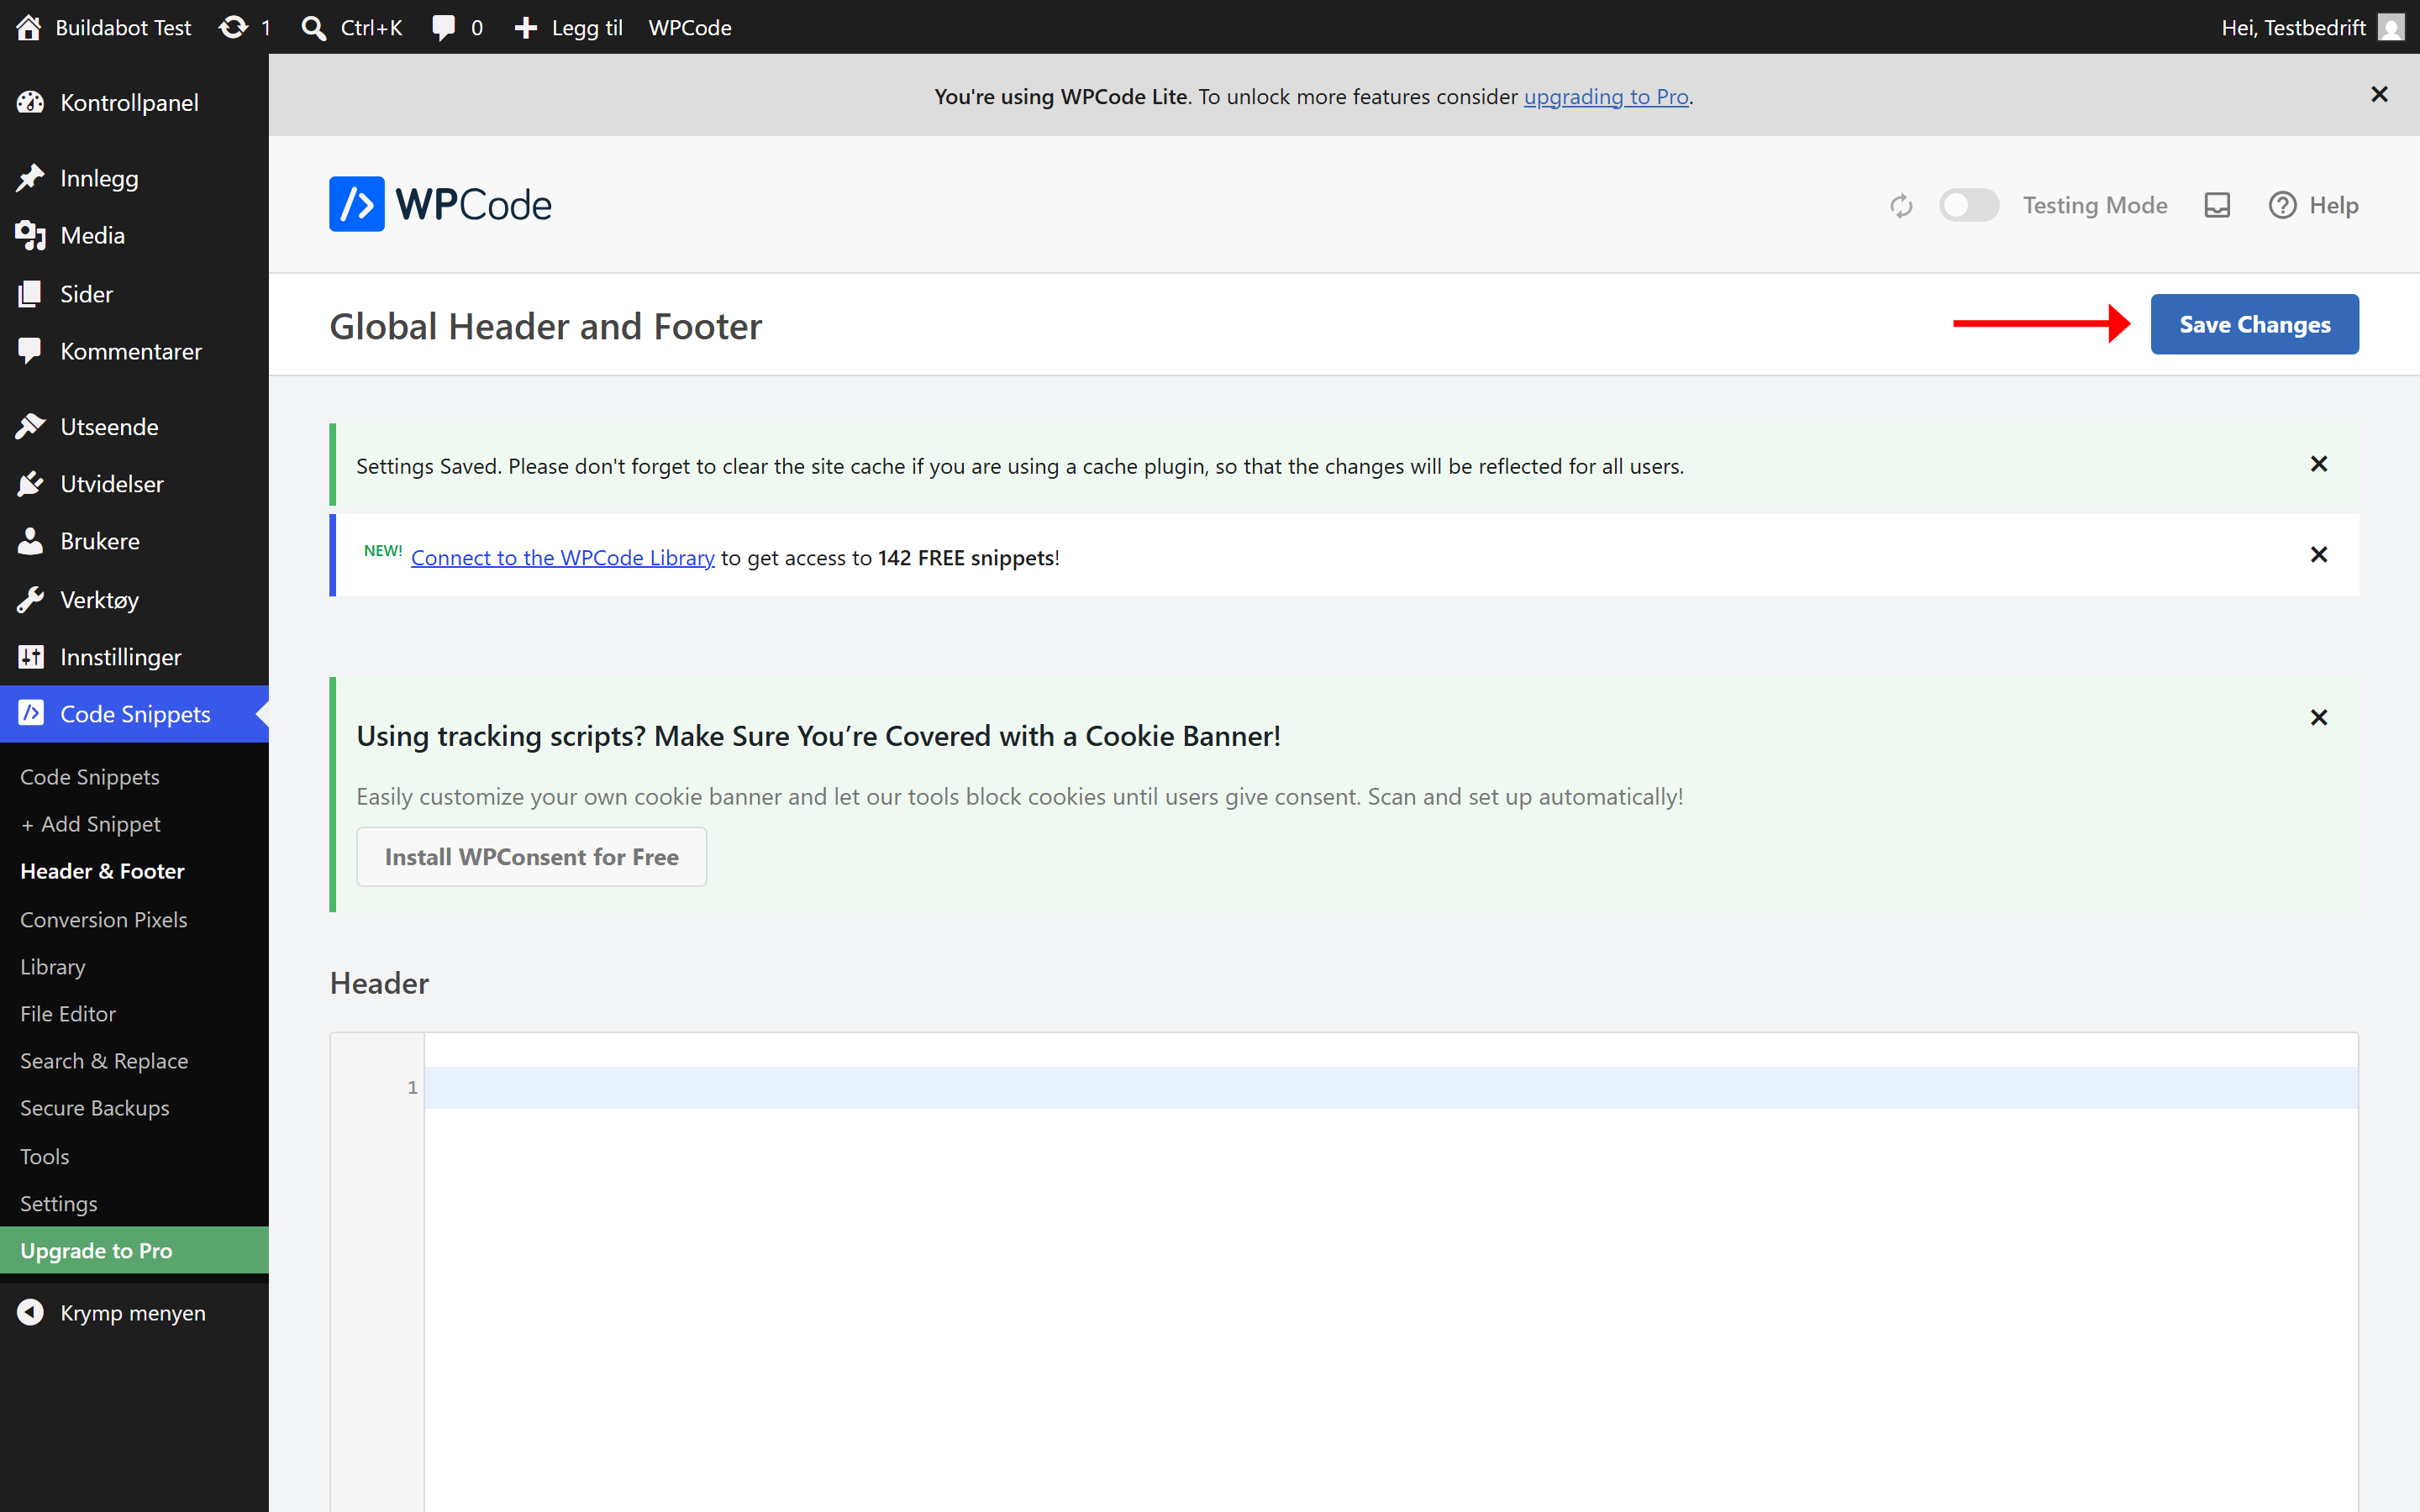2420x1512 pixels.
Task: Select the Library submenu item
Action: [52, 966]
